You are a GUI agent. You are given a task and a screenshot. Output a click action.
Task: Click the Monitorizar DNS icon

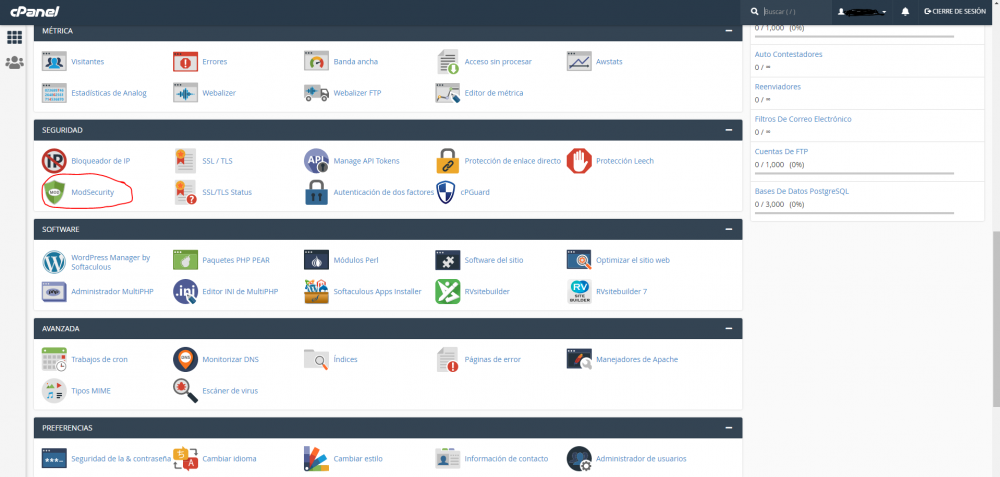coord(186,359)
